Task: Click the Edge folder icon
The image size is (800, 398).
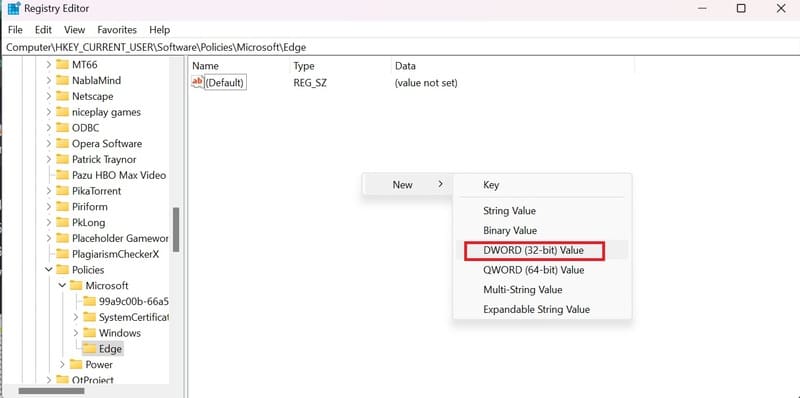Action: [x=89, y=349]
